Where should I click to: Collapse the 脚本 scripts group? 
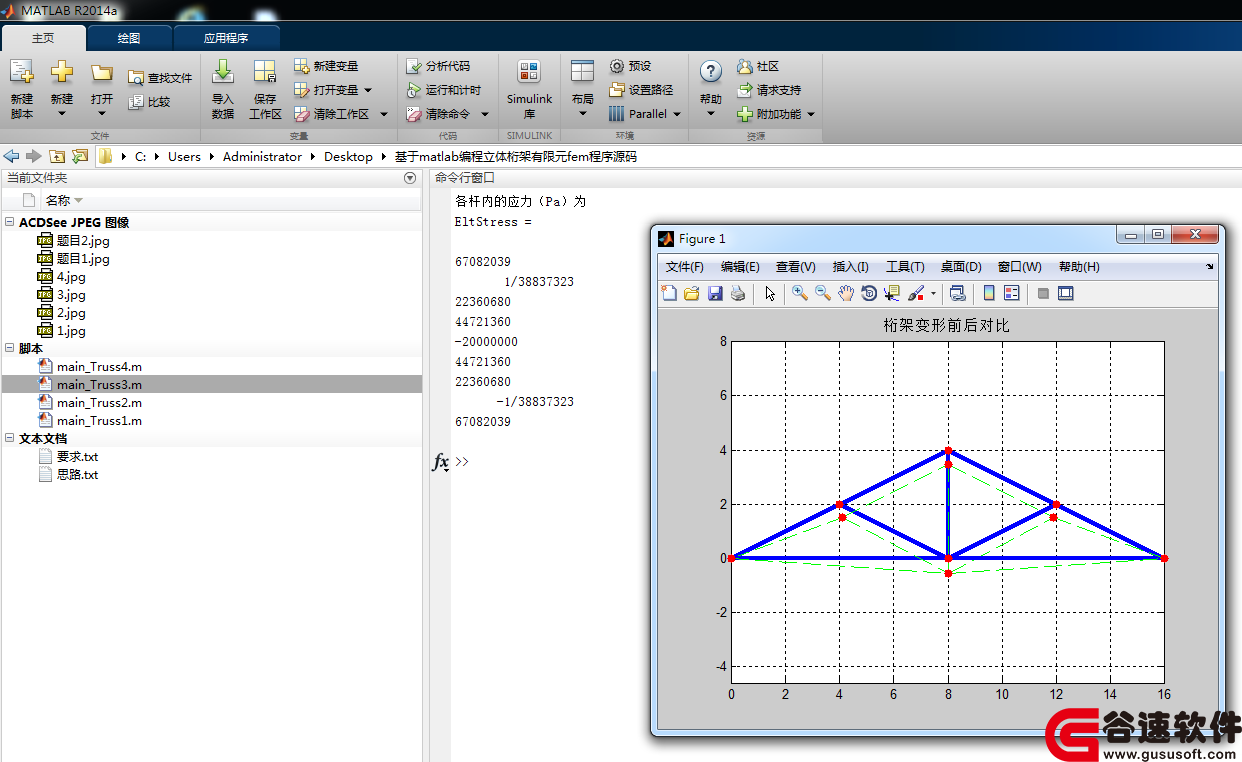point(10,349)
